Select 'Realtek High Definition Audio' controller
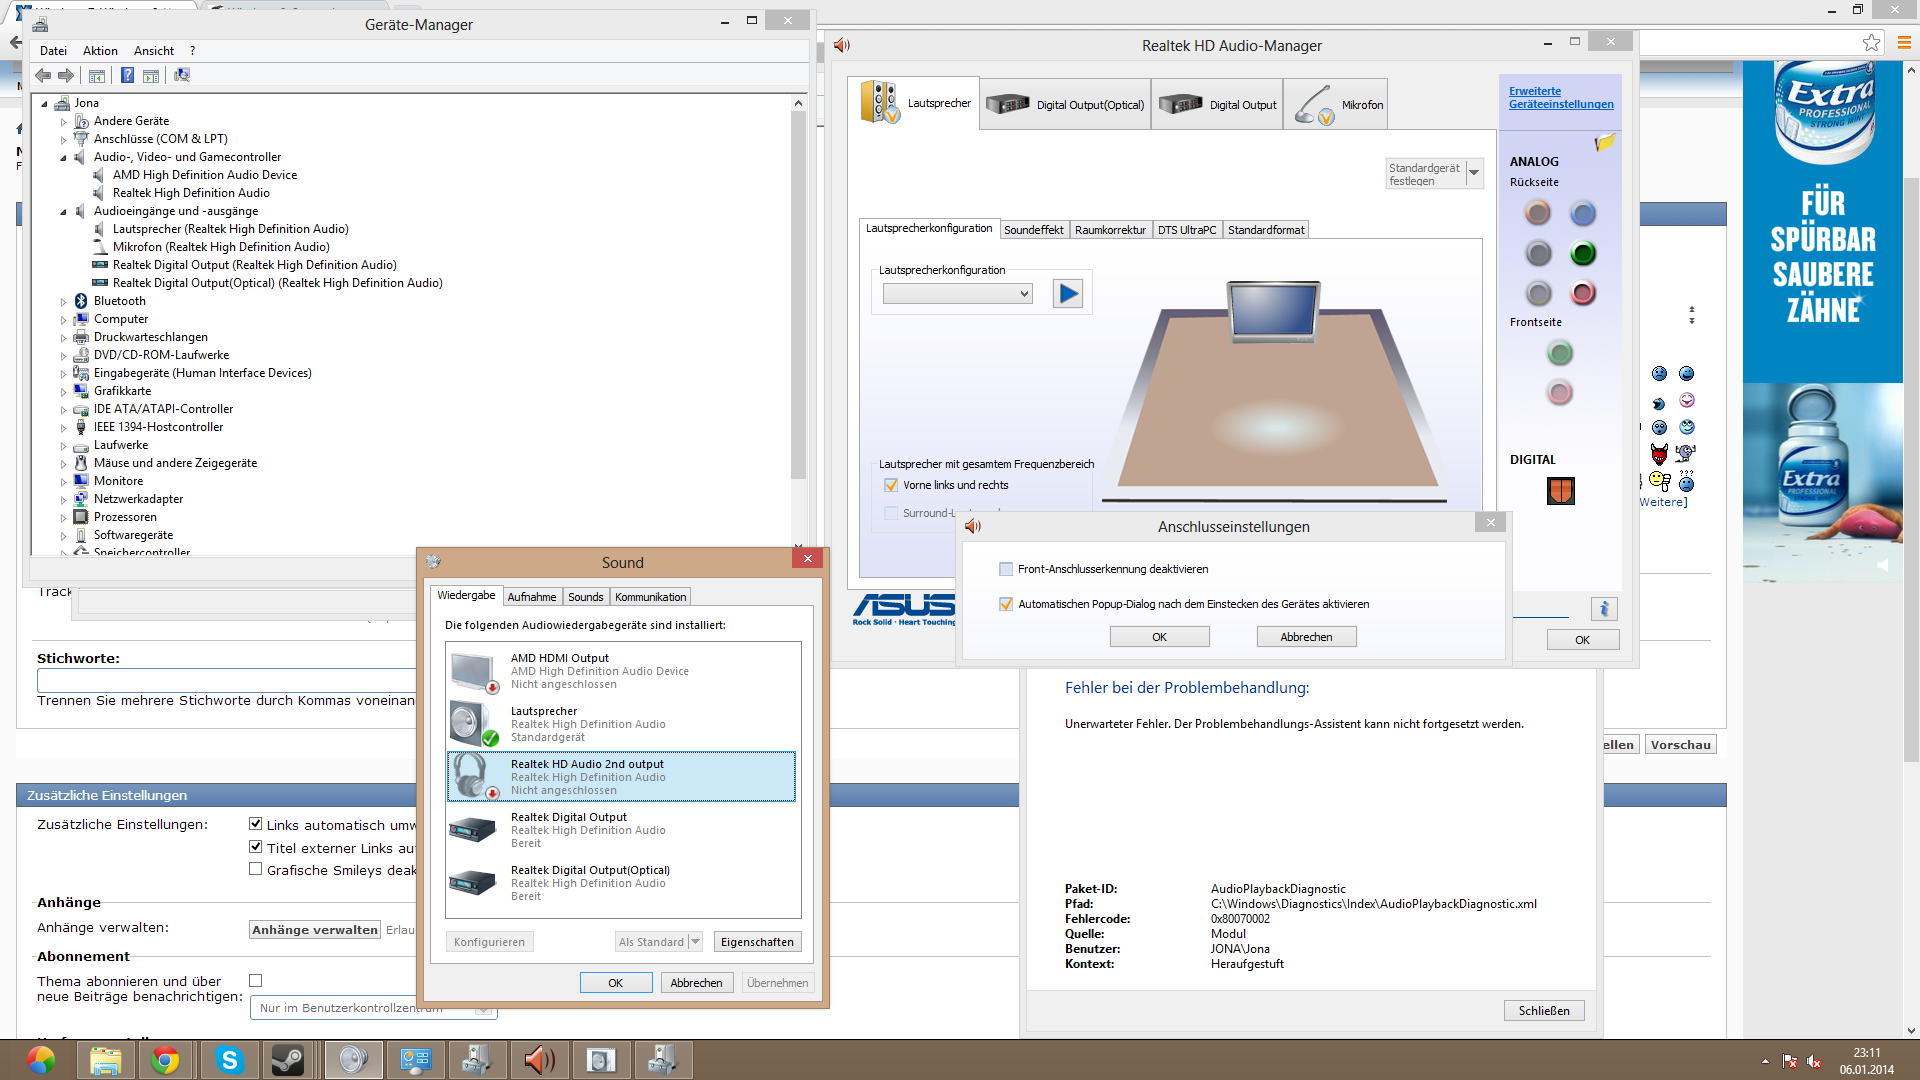 click(x=191, y=194)
